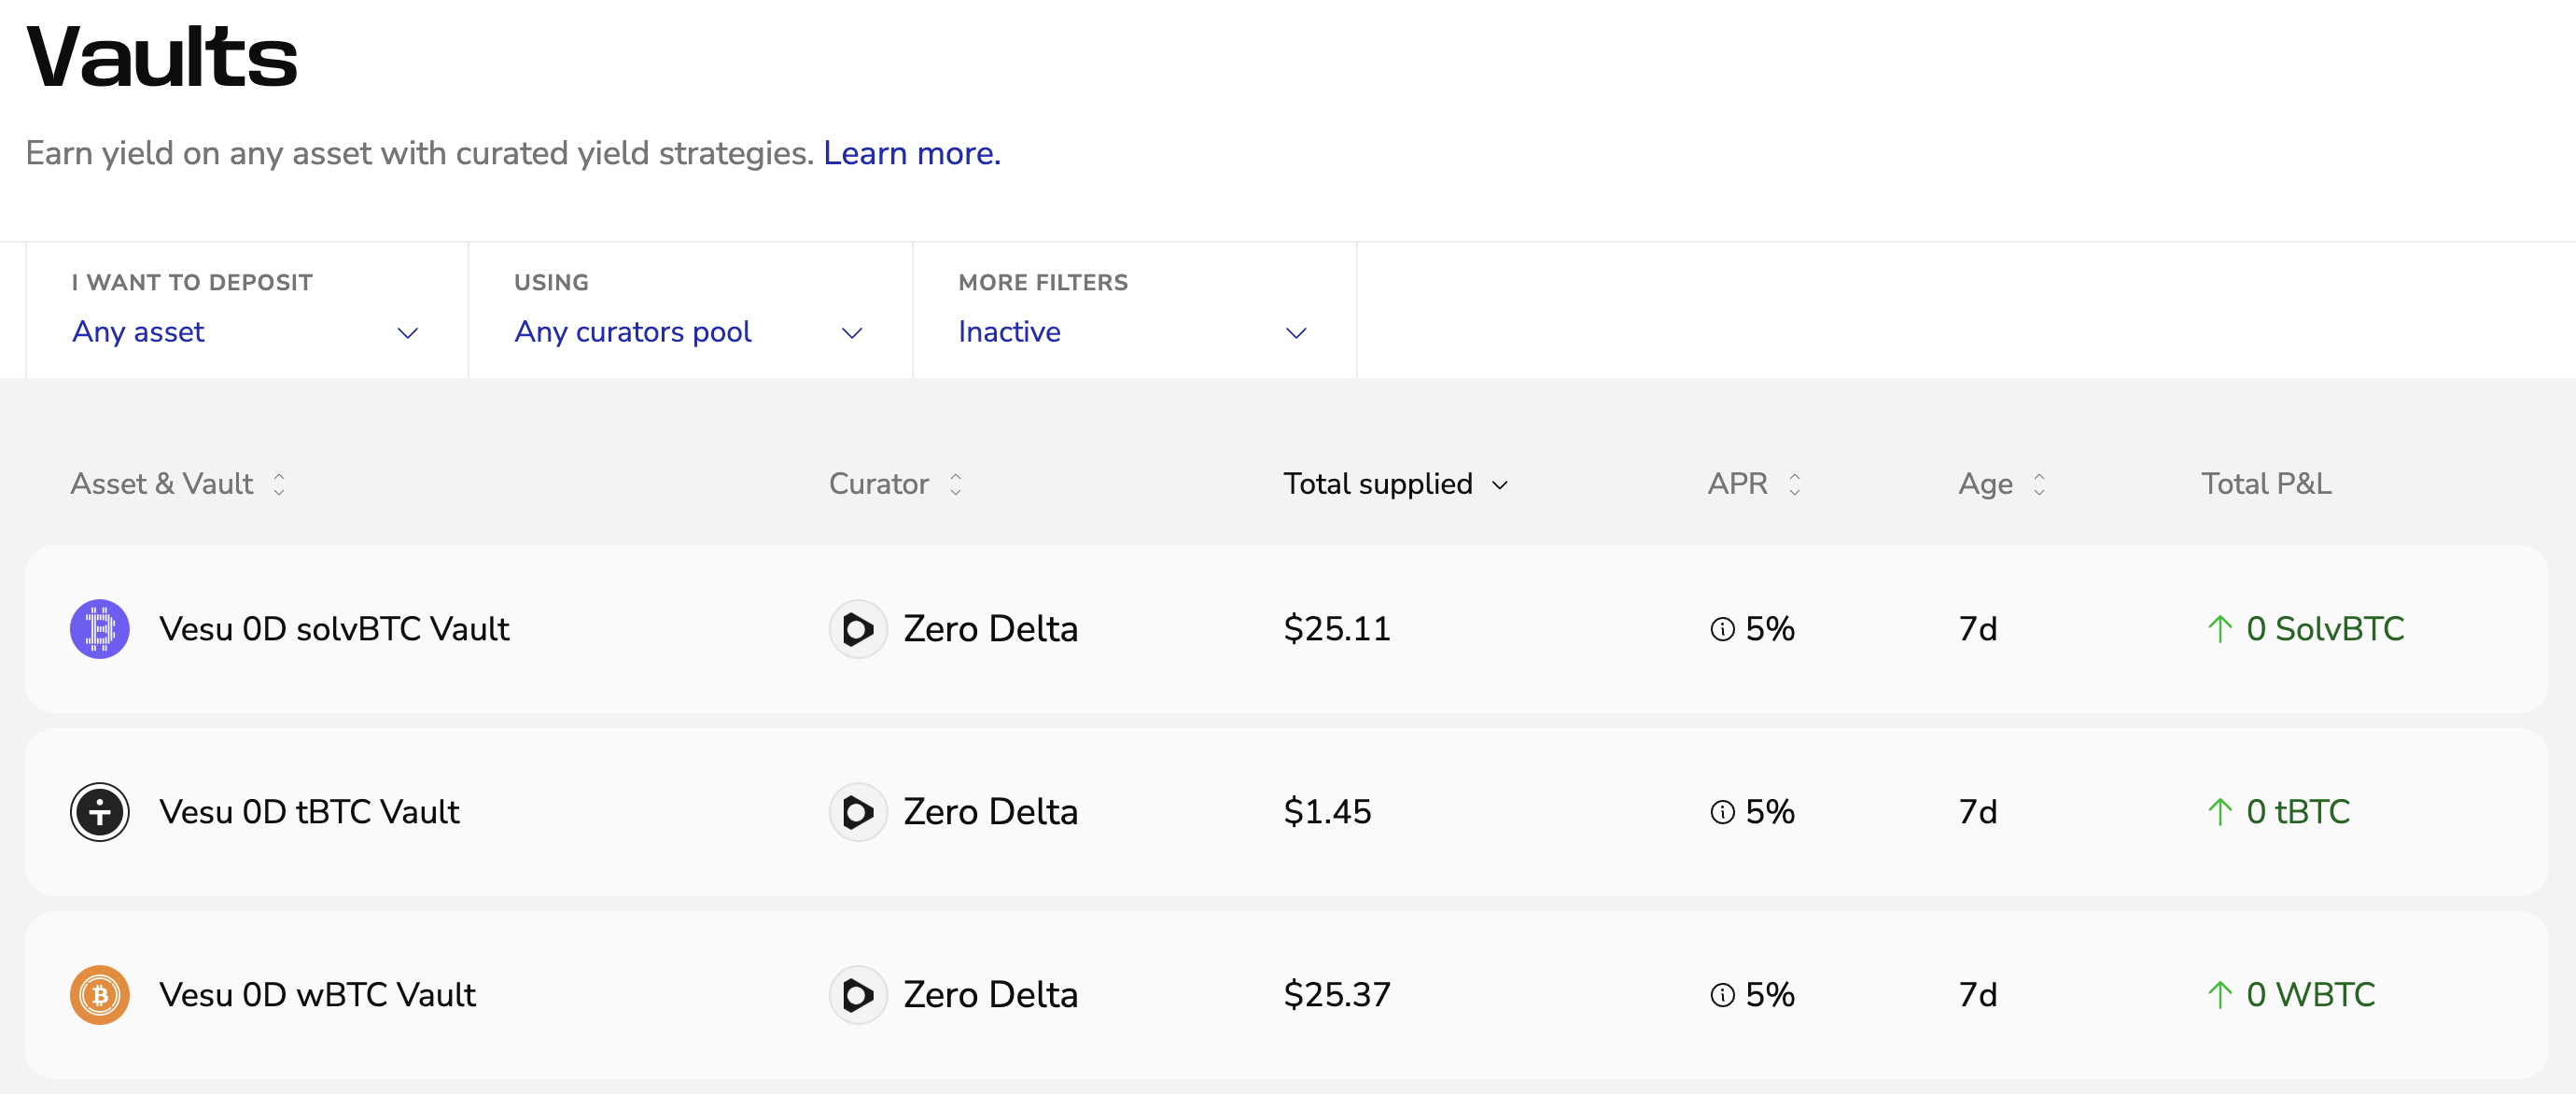Click Zero Delta logo in wBTC row
The width and height of the screenshot is (2576, 1094).
click(858, 995)
